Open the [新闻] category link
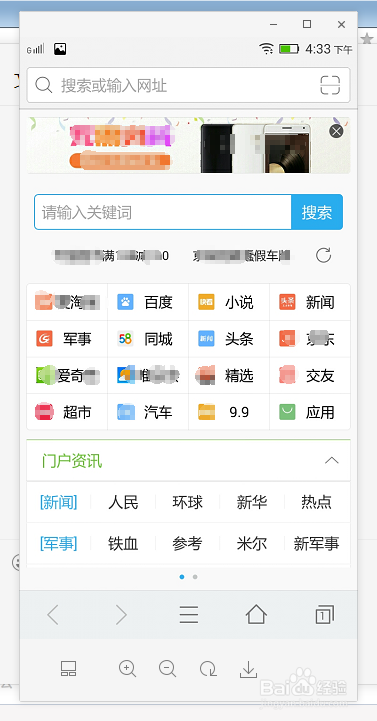The width and height of the screenshot is (377, 721). pyautogui.click(x=58, y=502)
